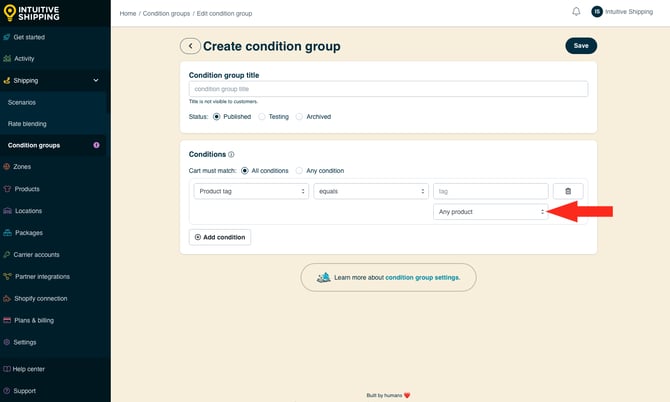This screenshot has height=402, width=670.
Task: Open Help center
Action: point(29,369)
